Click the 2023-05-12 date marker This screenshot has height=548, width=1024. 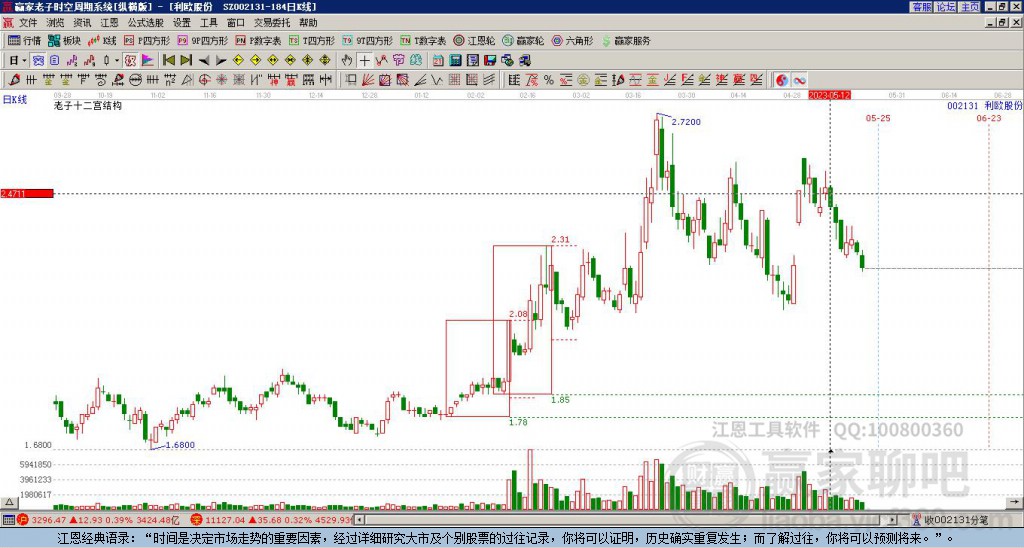(x=829, y=95)
